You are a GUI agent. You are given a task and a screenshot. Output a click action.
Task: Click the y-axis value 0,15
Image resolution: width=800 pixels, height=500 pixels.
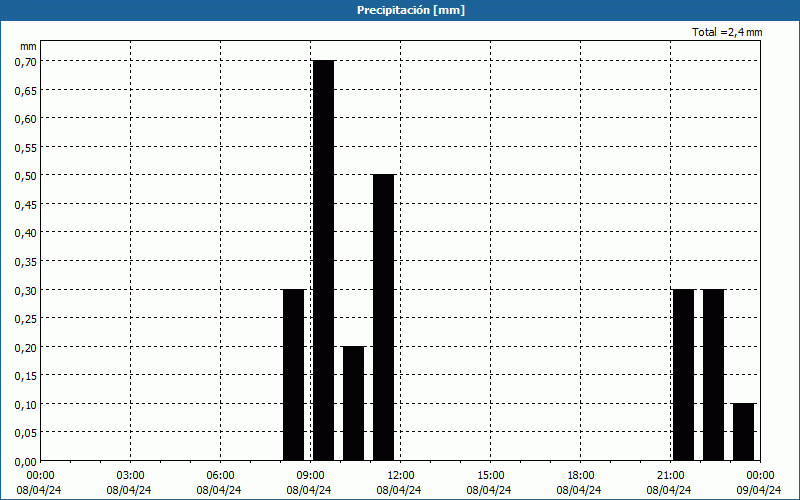[26, 376]
